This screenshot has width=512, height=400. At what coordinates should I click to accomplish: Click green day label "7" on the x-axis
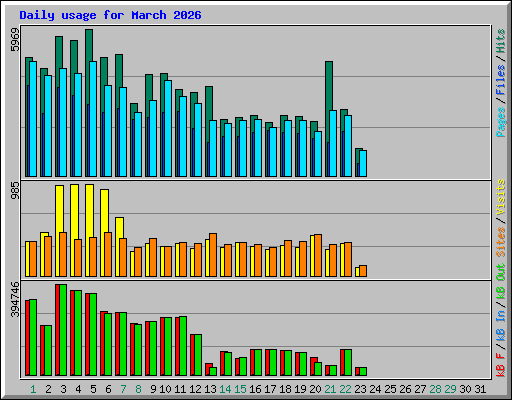[123, 389]
